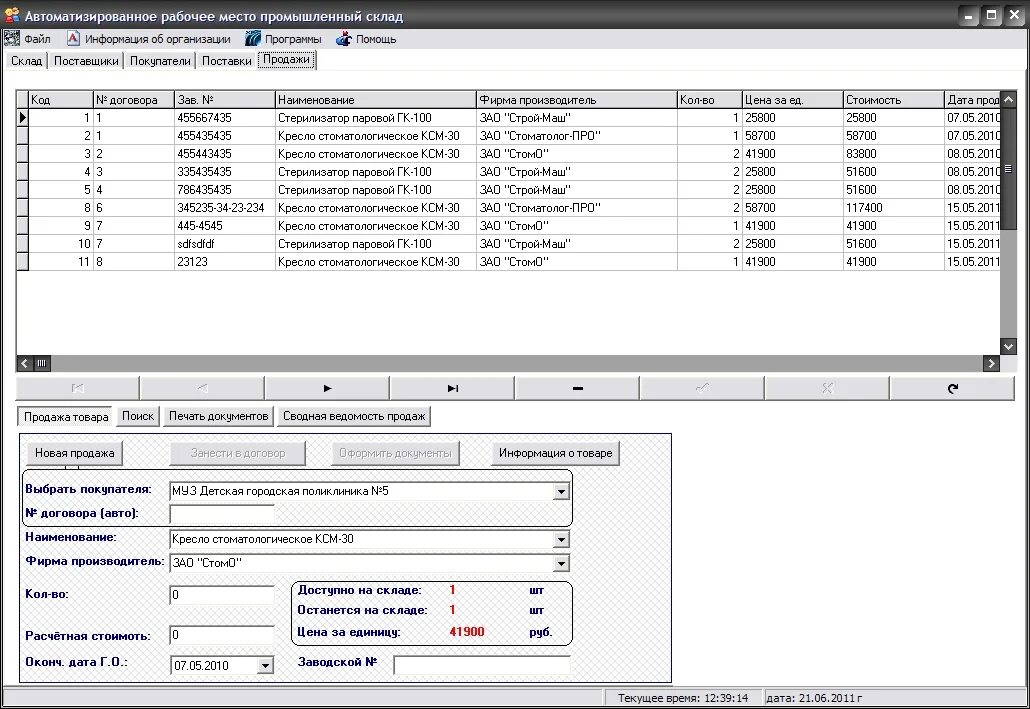Select the sdfsdfdf serial cell
The image size is (1030, 709).
click(225, 244)
